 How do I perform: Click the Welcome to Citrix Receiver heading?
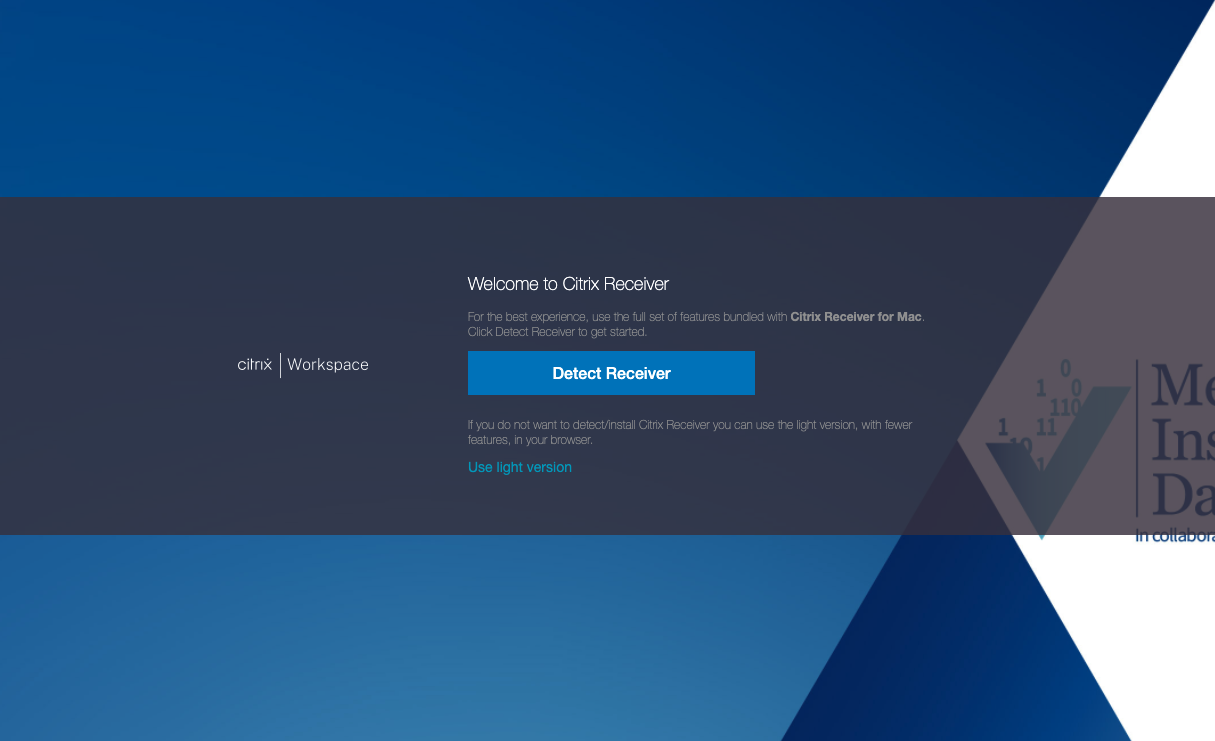pos(568,284)
